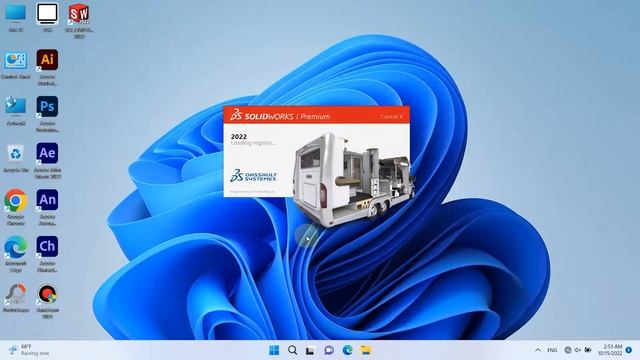640x360 pixels.
Task: Open the Windows Start menu
Action: pyautogui.click(x=274, y=350)
